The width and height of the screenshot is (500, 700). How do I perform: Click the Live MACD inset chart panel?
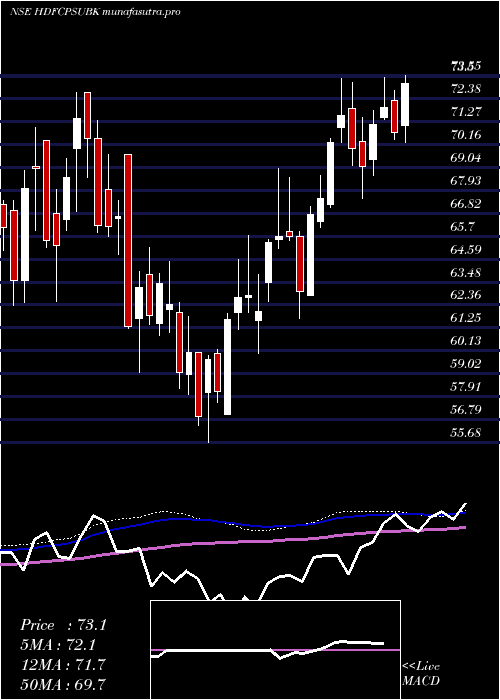pos(275,650)
